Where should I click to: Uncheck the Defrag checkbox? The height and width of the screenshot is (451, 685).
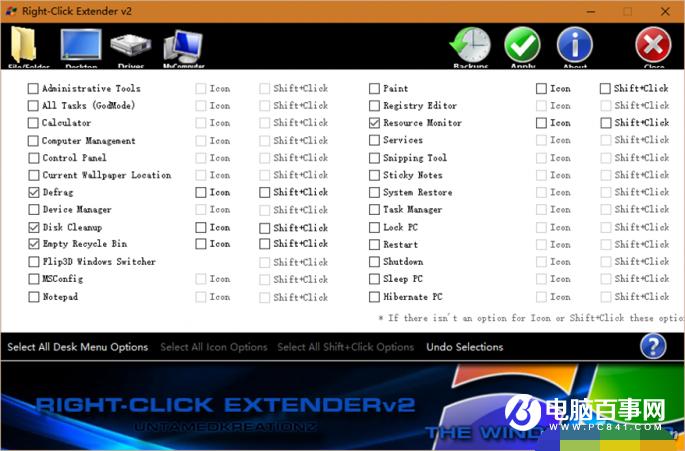click(33, 192)
